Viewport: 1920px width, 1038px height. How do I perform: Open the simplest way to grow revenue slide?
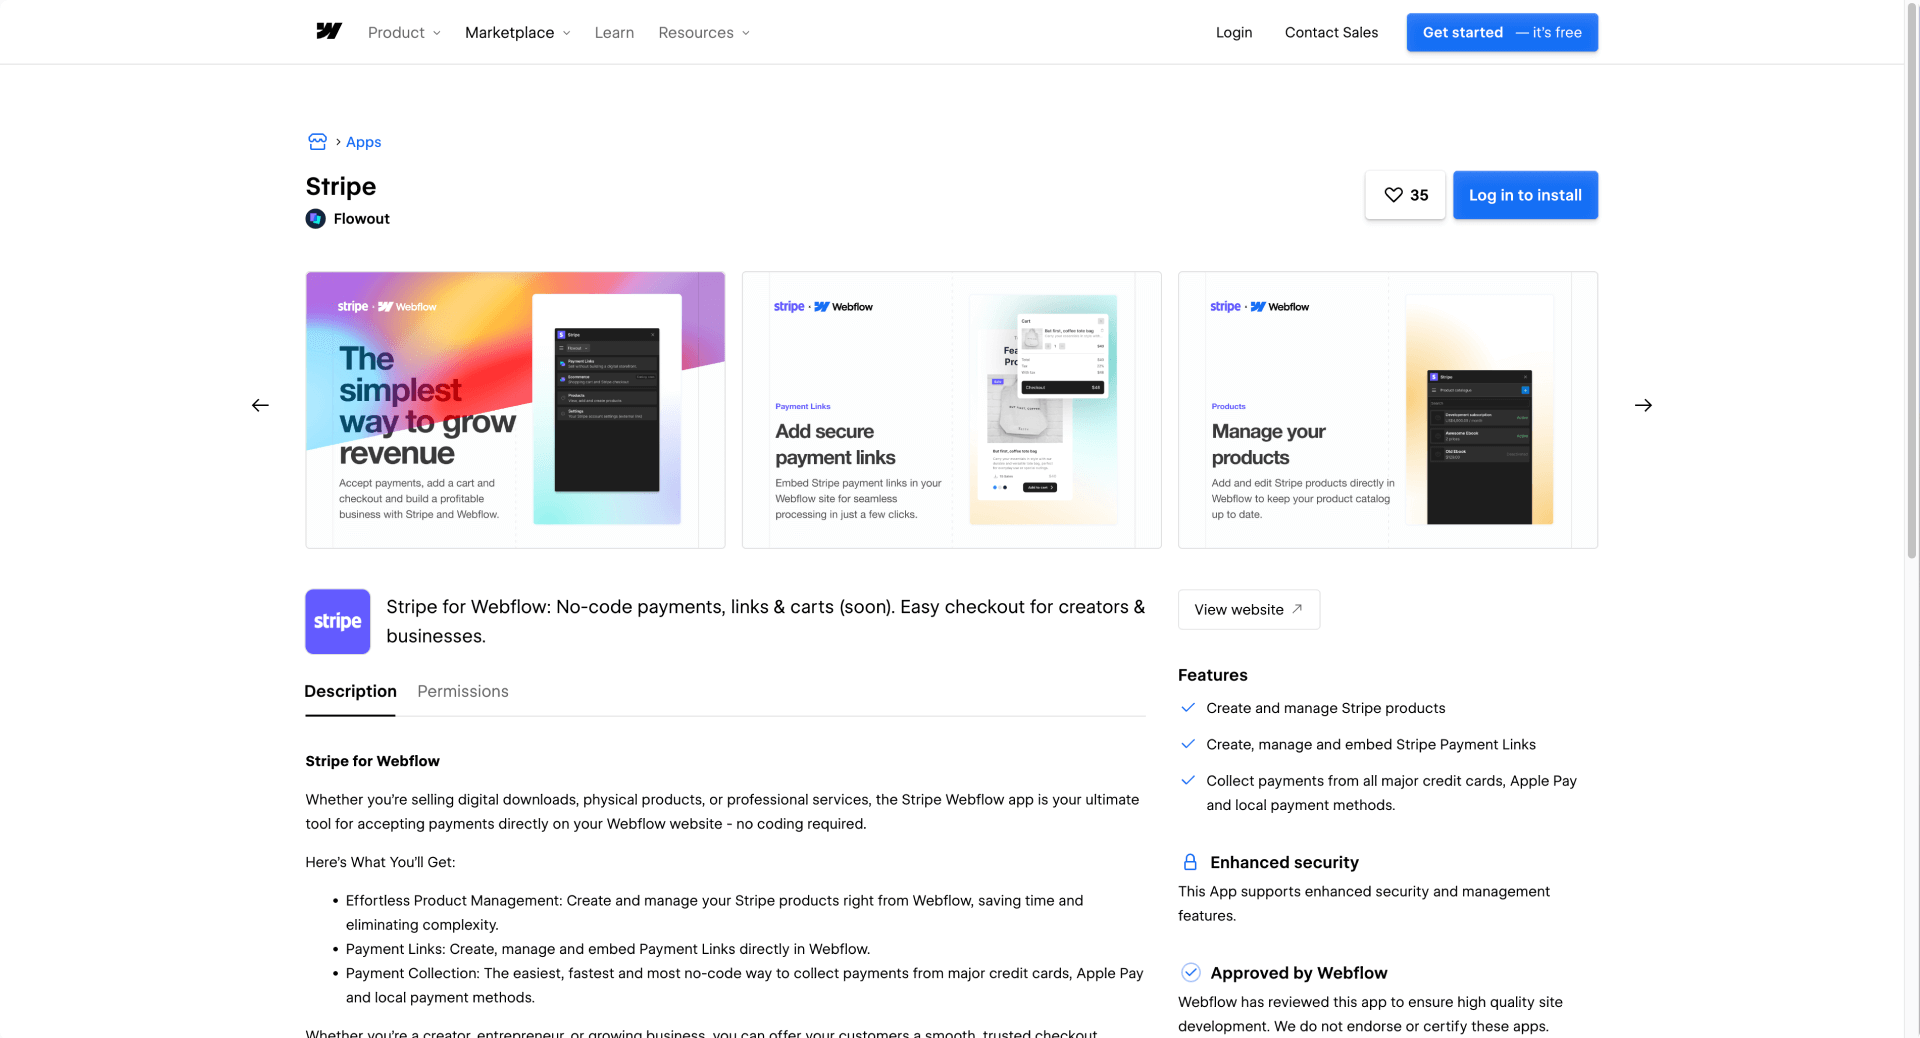click(x=515, y=410)
